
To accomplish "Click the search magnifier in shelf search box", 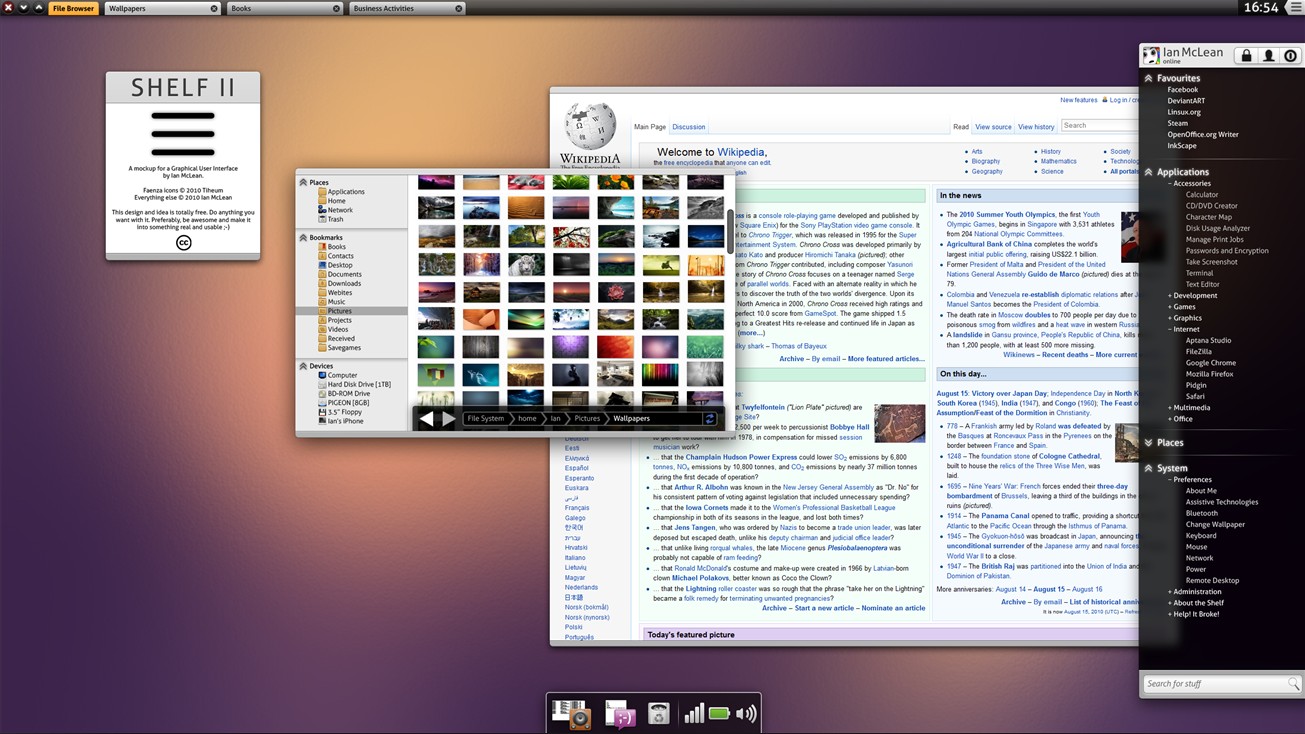I will [1293, 684].
